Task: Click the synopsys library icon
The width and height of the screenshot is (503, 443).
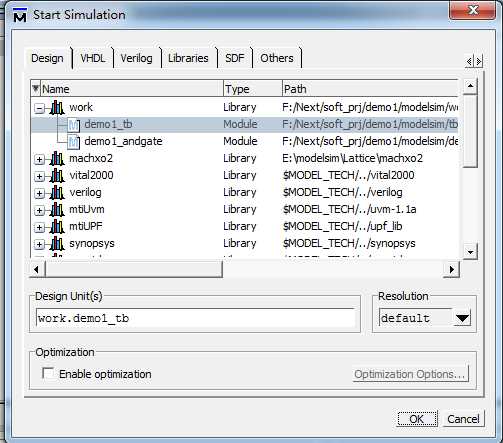Action: click(x=57, y=244)
